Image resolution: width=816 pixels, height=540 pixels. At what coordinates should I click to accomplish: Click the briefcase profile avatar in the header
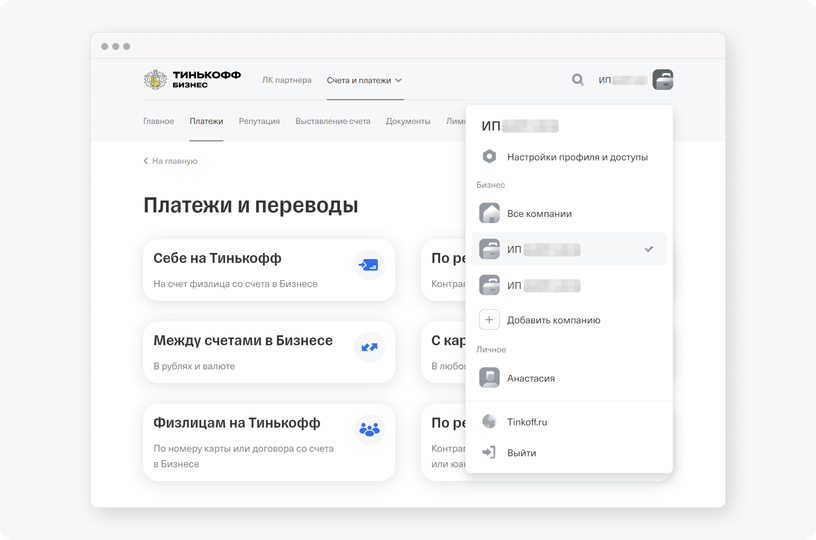662,80
